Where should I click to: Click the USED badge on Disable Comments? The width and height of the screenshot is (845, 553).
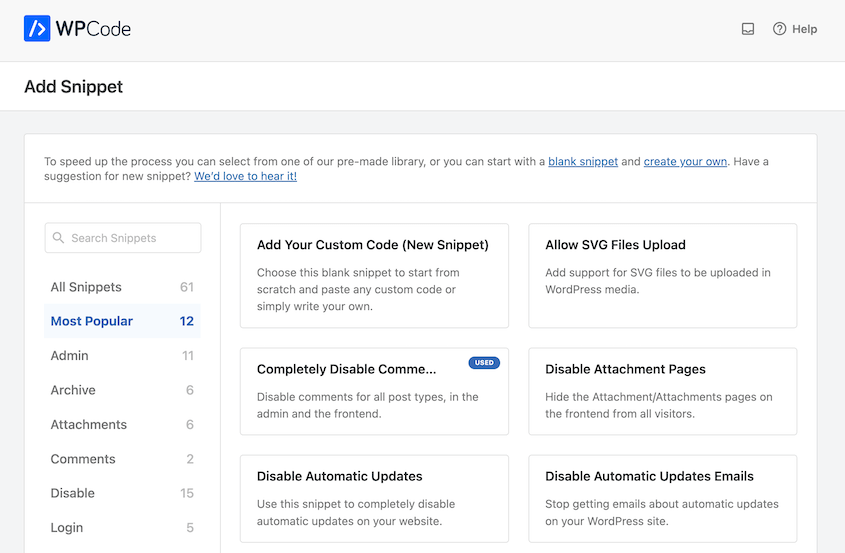[484, 363]
